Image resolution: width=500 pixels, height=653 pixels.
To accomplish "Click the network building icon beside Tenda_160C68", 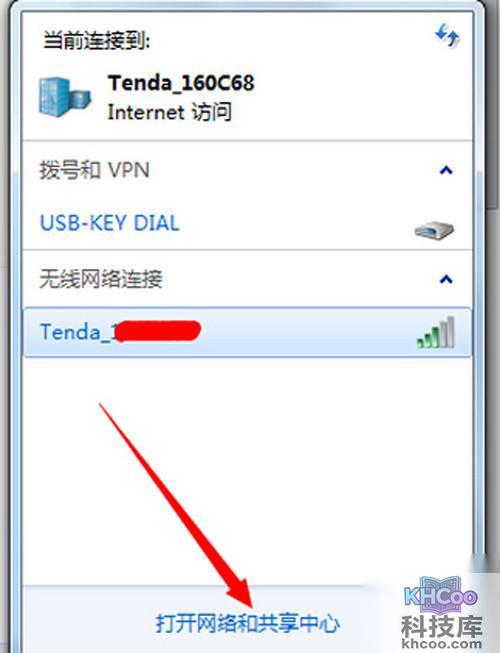I will pyautogui.click(x=64, y=97).
